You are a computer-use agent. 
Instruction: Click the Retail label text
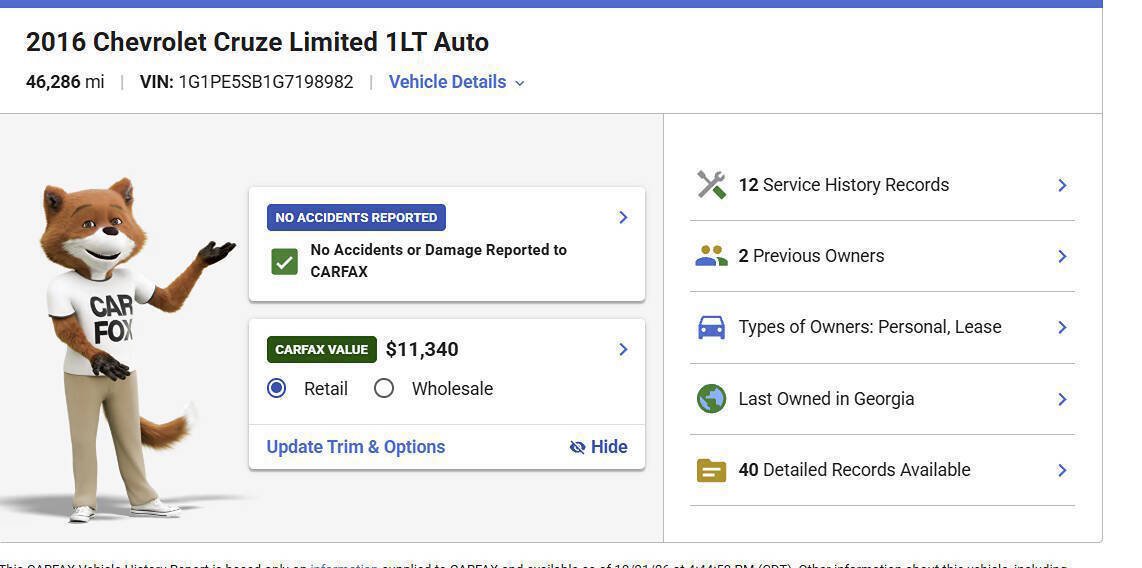point(326,389)
